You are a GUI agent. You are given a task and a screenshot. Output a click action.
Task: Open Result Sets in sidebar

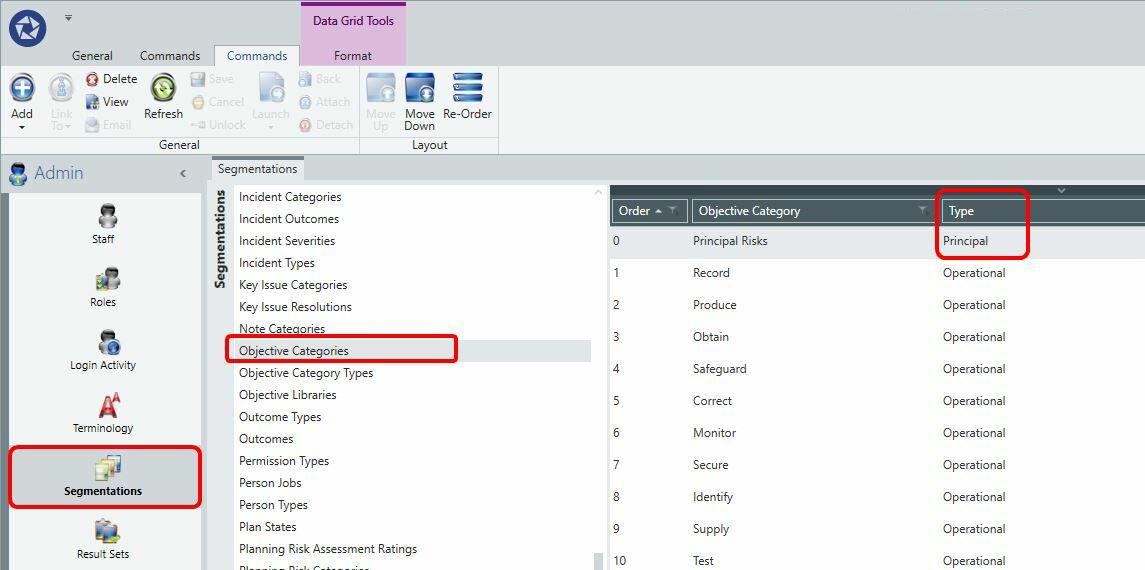click(103, 539)
